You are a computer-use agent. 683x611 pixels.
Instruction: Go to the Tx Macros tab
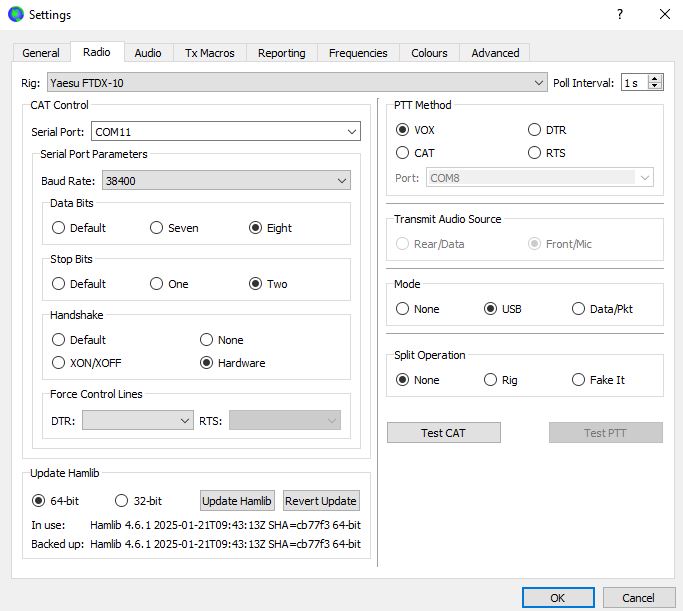pyautogui.click(x=210, y=53)
